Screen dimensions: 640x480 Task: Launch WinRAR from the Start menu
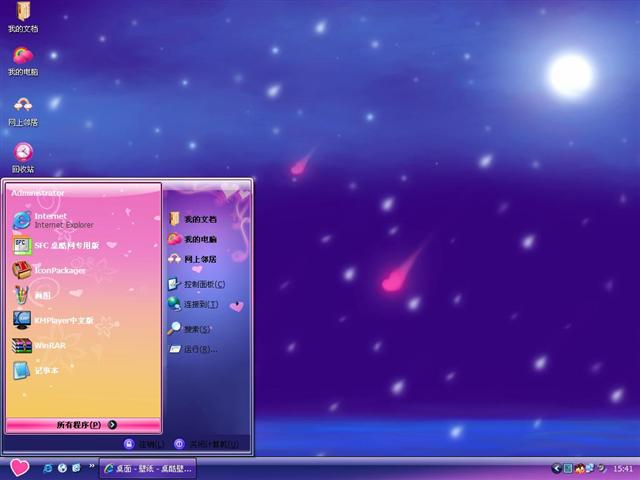point(84,345)
